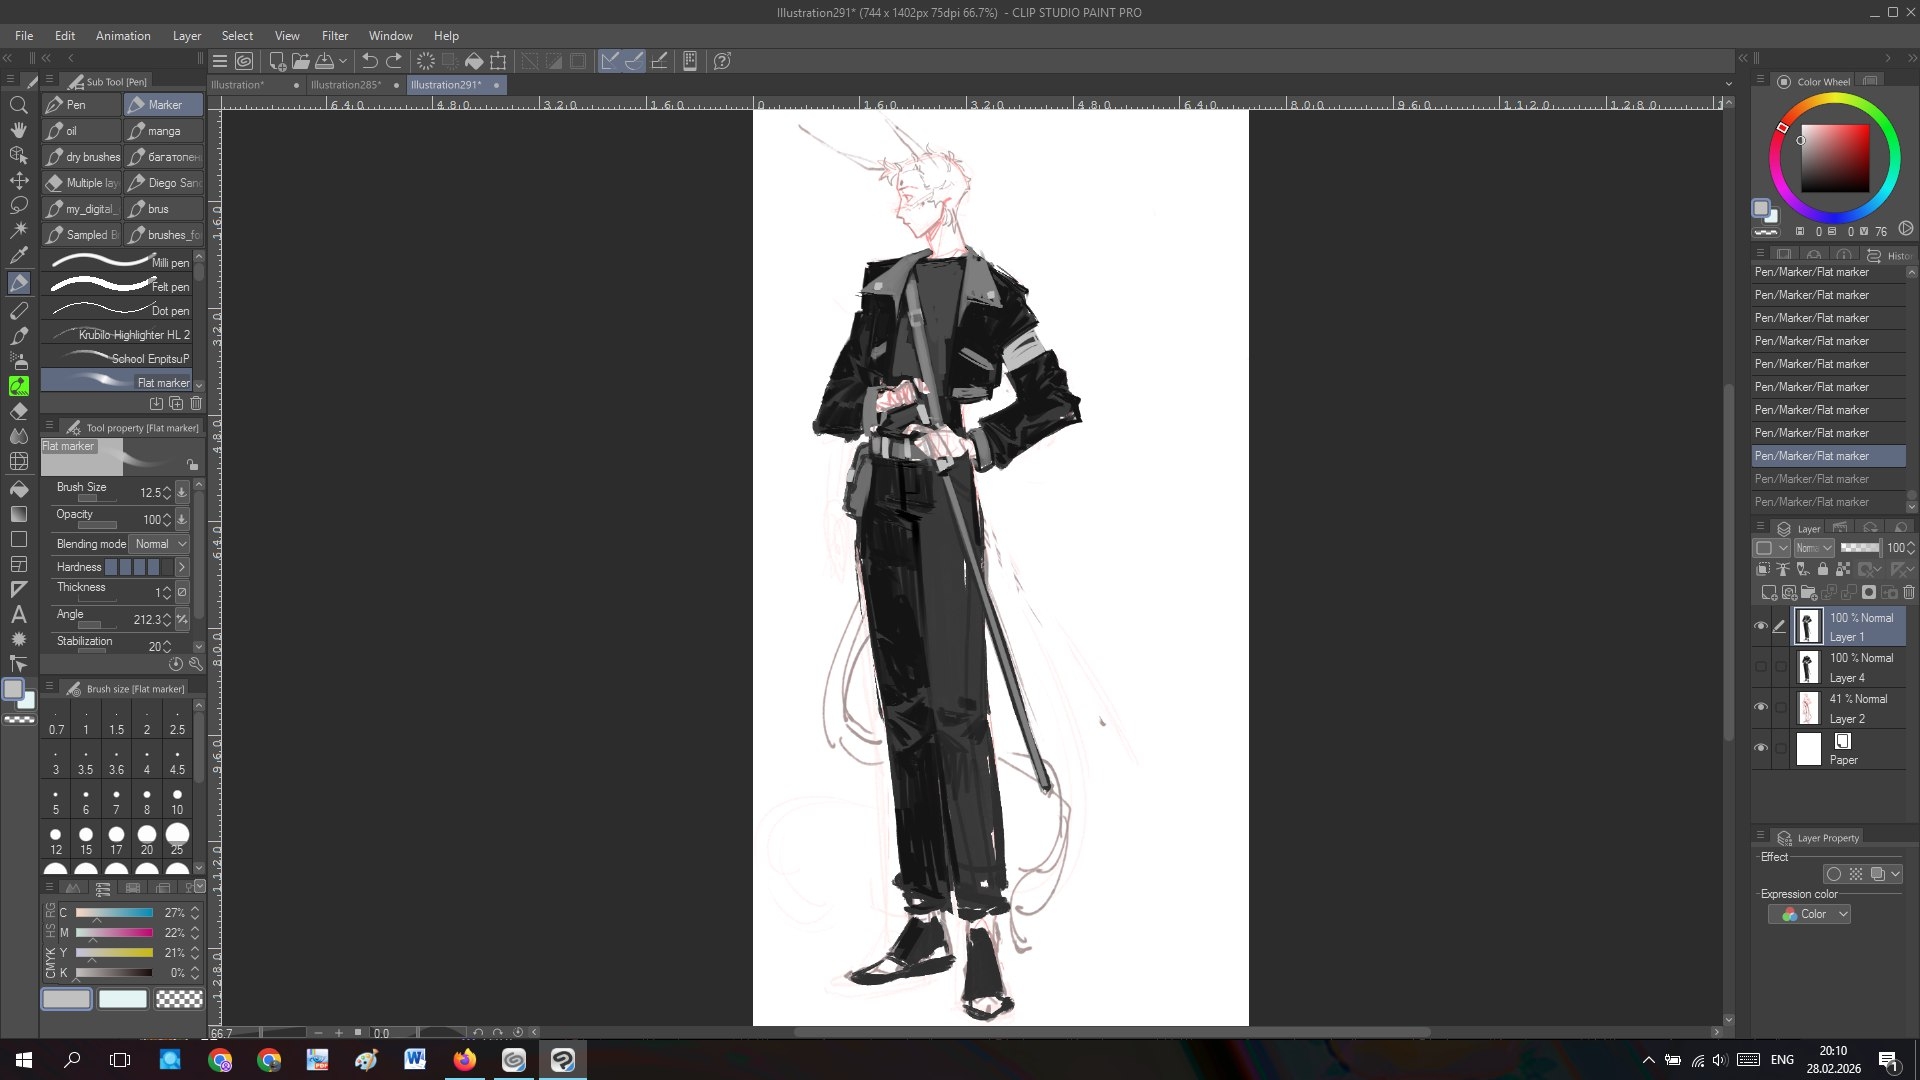Screen dimensions: 1920x1080
Task: Open the Blending mode Normal dropdown
Action: point(162,544)
